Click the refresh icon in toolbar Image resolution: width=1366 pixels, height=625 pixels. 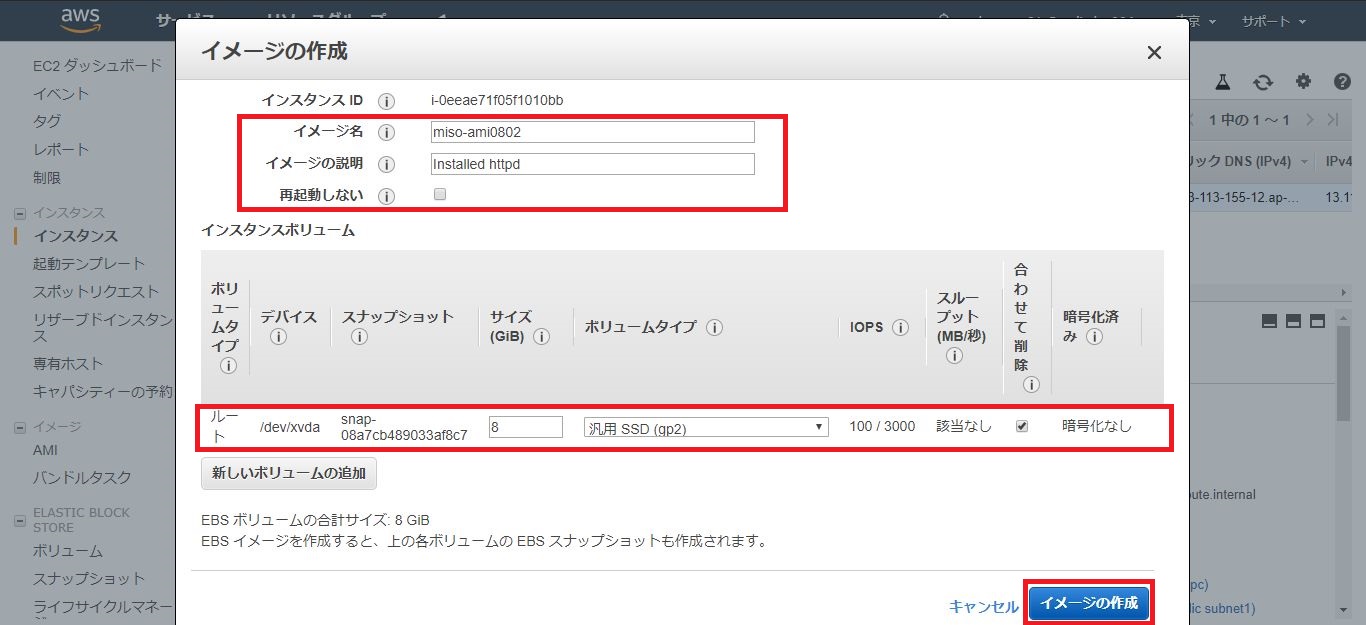tap(1264, 82)
